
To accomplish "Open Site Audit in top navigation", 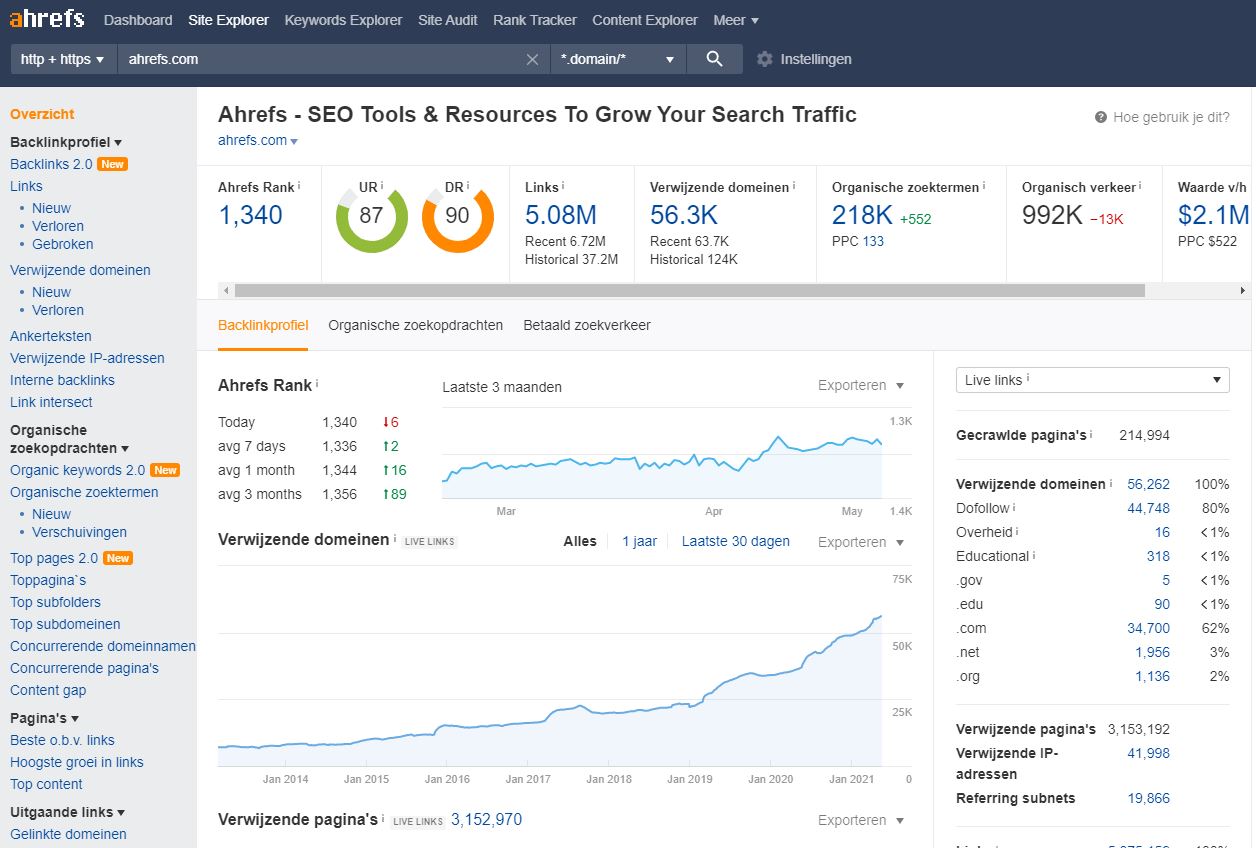I will click(x=448, y=20).
